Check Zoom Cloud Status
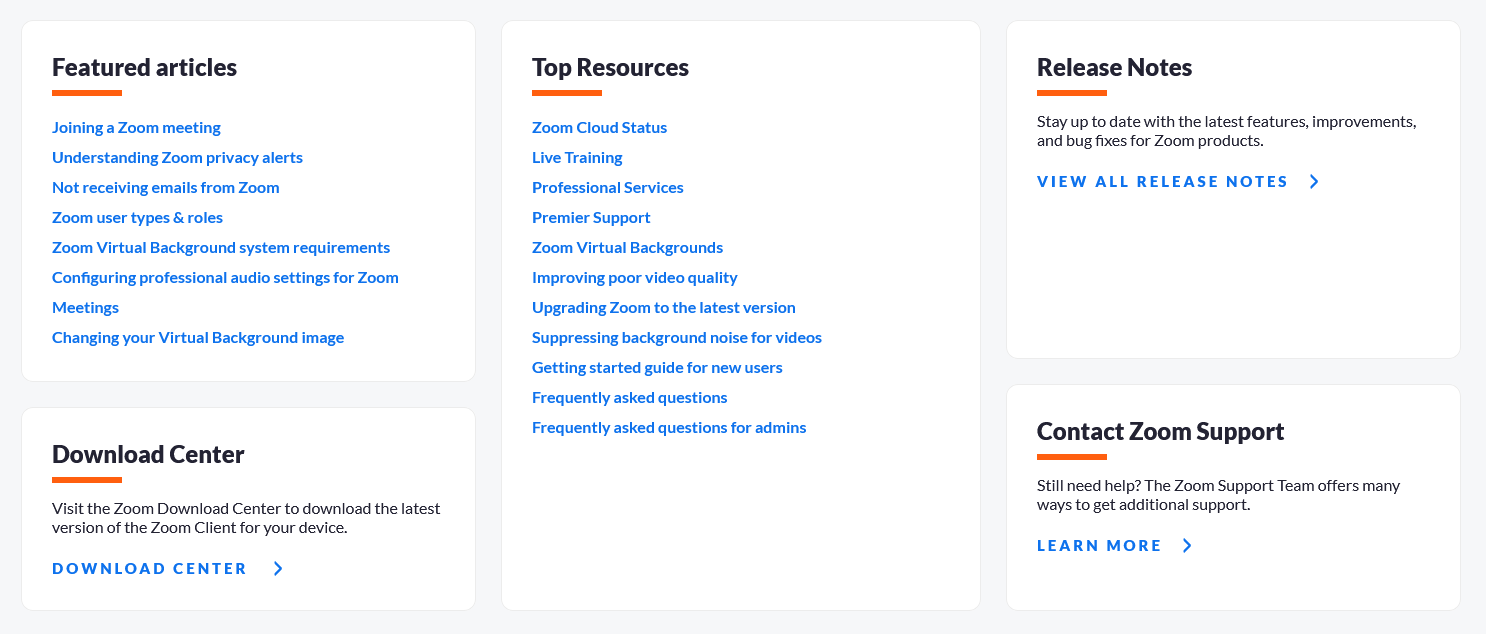Viewport: 1486px width, 634px height. pyautogui.click(x=599, y=127)
